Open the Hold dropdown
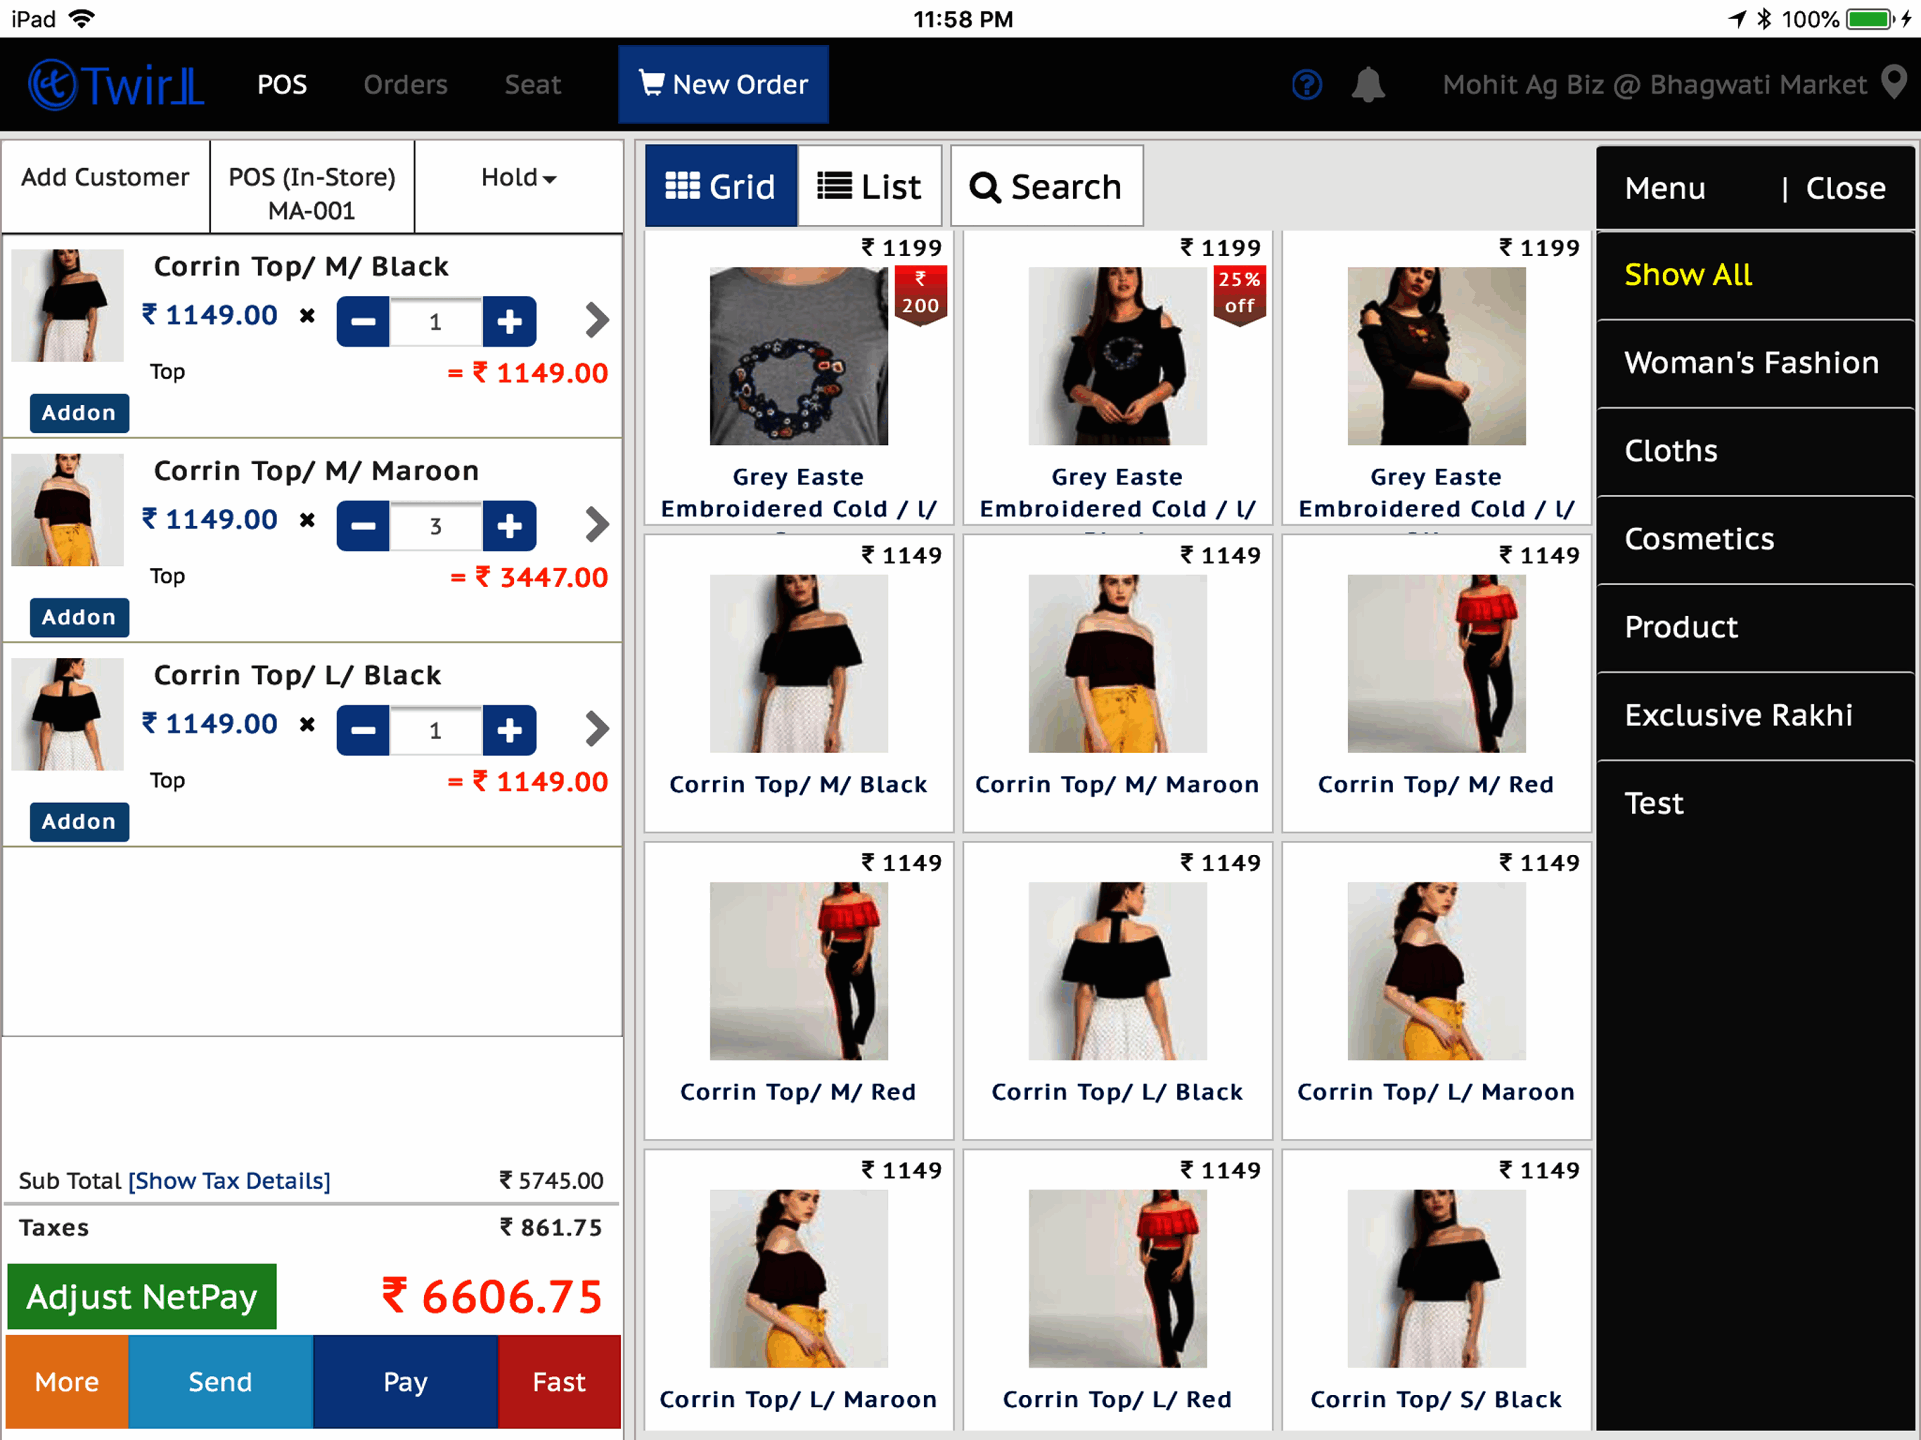 [518, 178]
